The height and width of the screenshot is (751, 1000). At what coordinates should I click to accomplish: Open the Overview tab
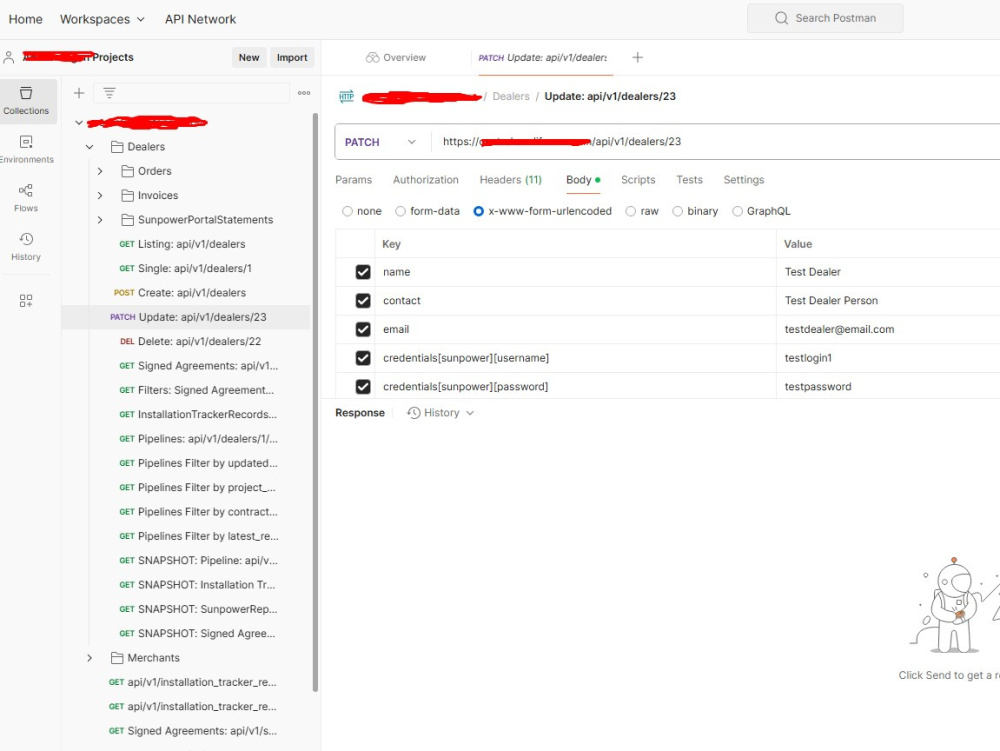(x=395, y=57)
